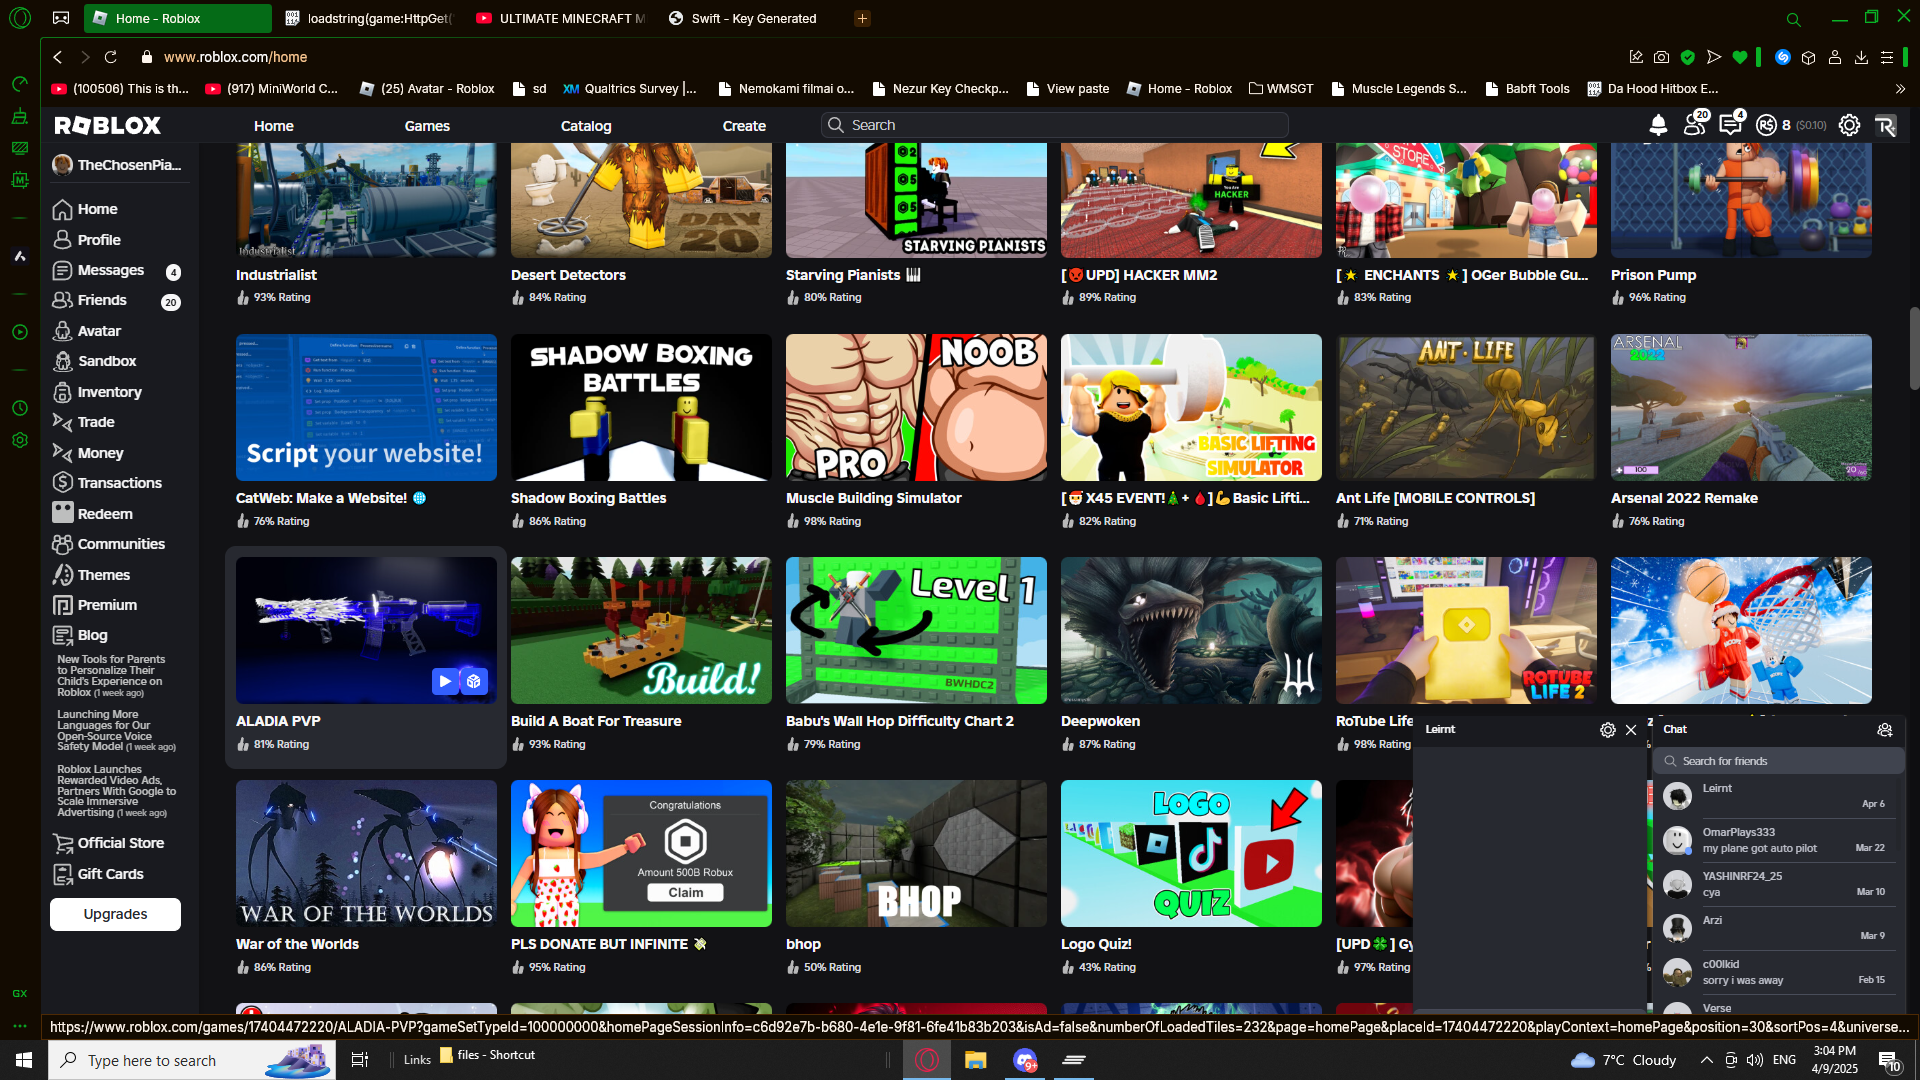1920x1080 pixels.
Task: Open the messages icon in Roblox header
Action: (x=1731, y=124)
